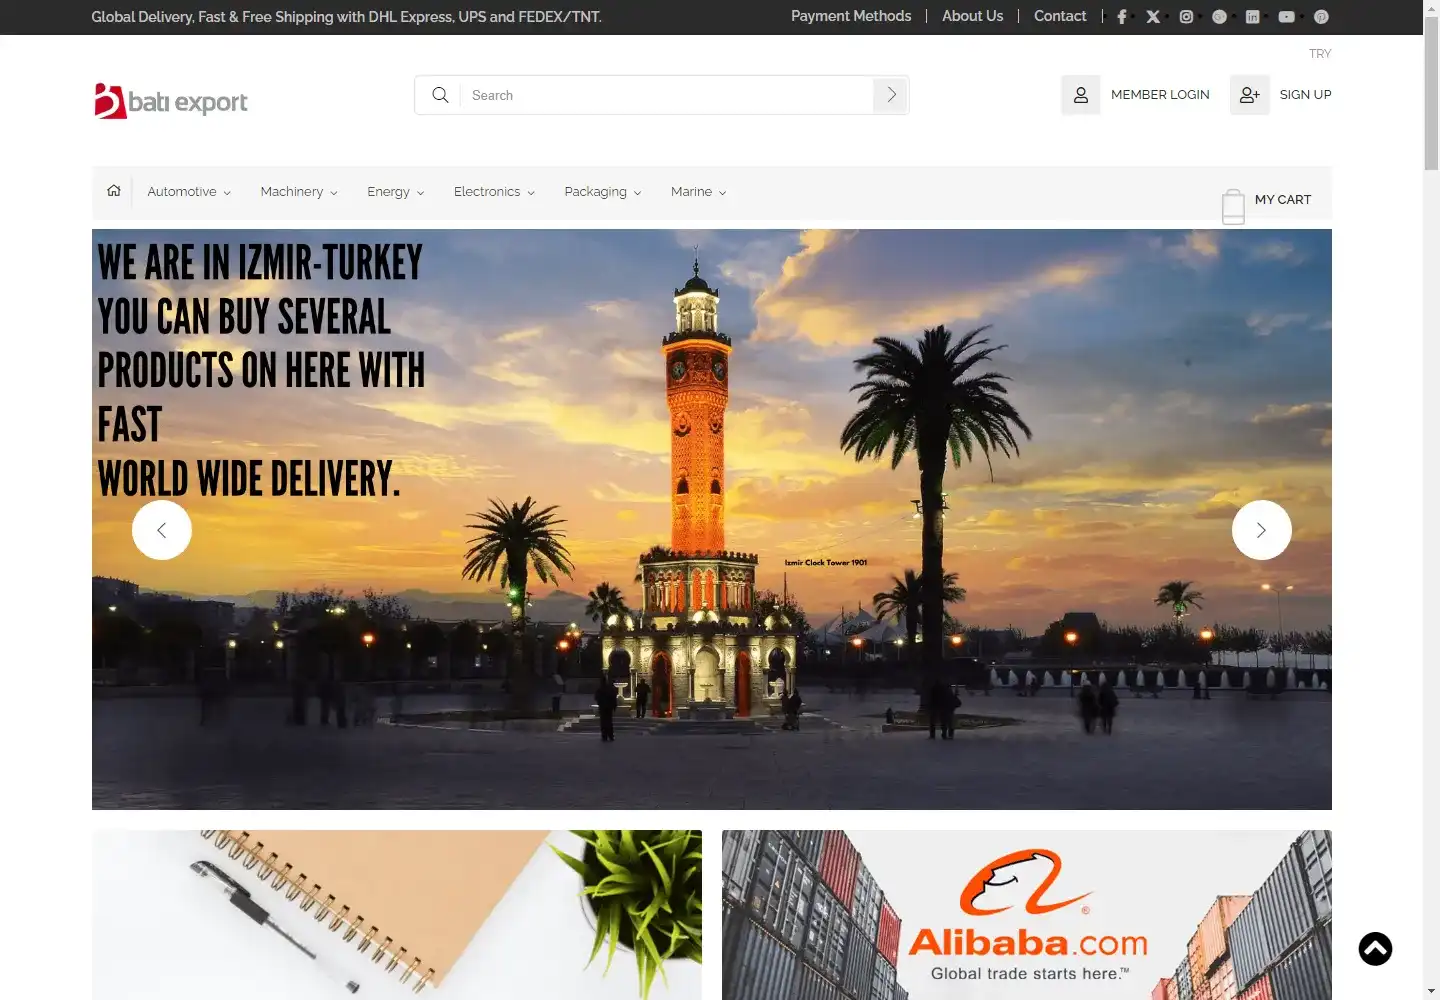The height and width of the screenshot is (1000, 1440).
Task: Open the About Us link
Action: point(972,16)
